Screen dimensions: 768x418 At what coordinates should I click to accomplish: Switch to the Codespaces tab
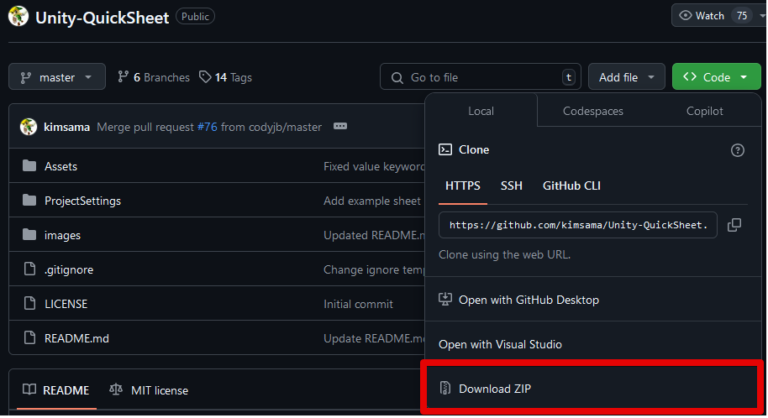pos(593,111)
